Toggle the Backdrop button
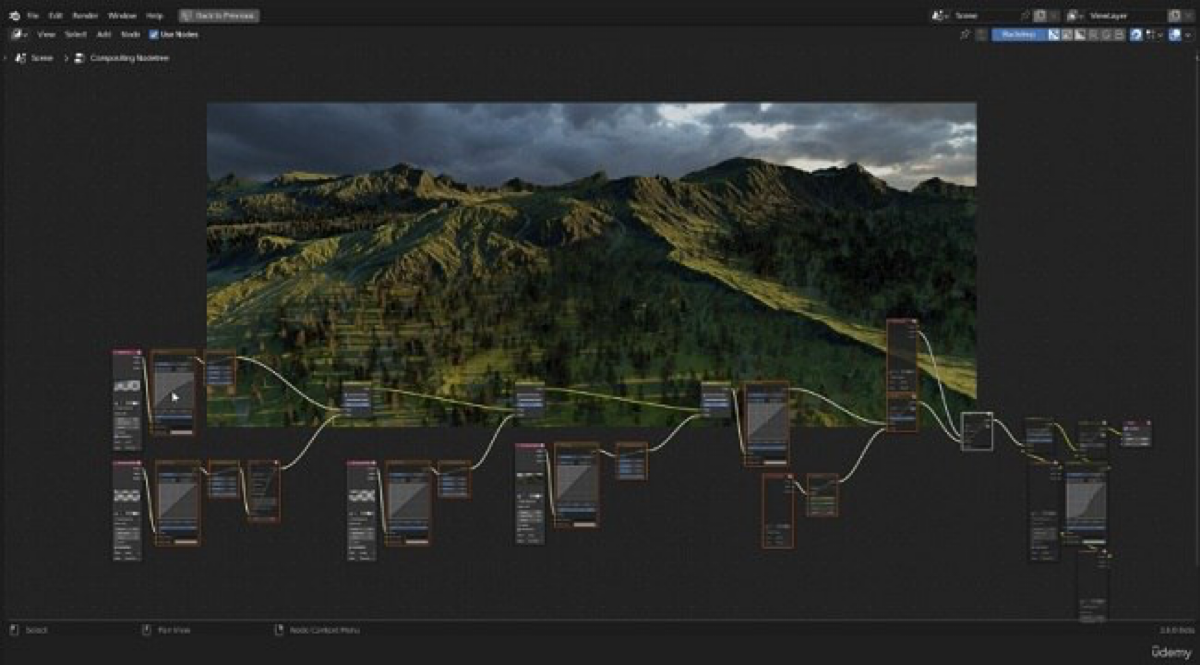Image resolution: width=1200 pixels, height=665 pixels. [1018, 34]
